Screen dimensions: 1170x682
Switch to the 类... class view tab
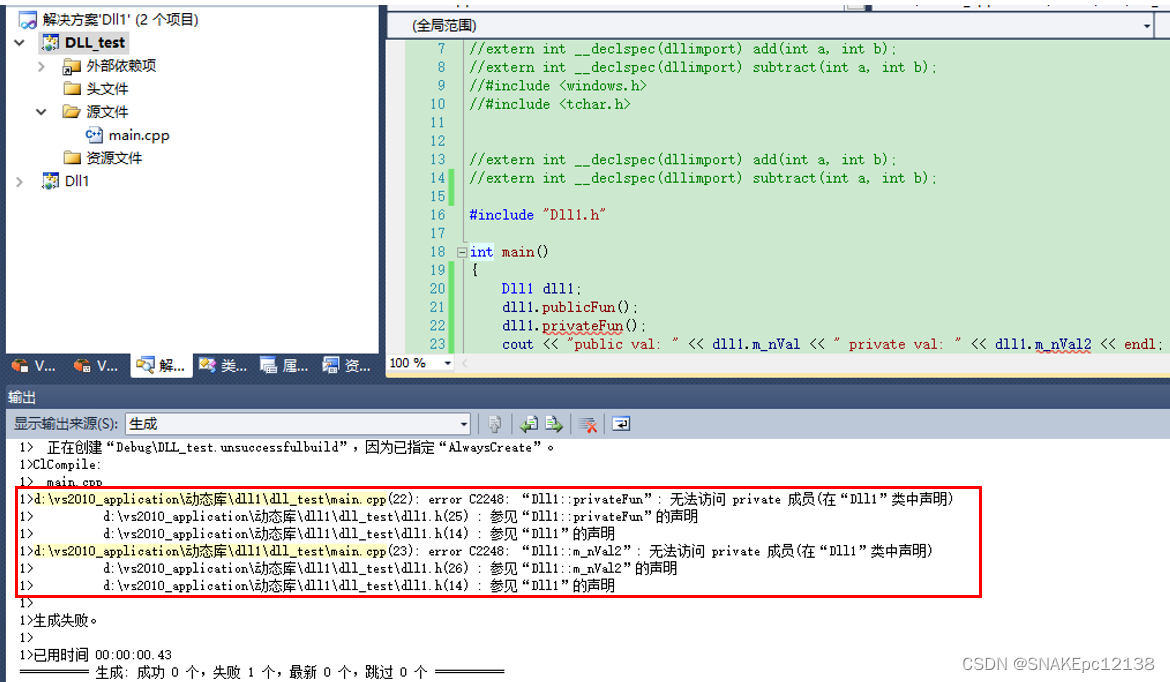222,366
